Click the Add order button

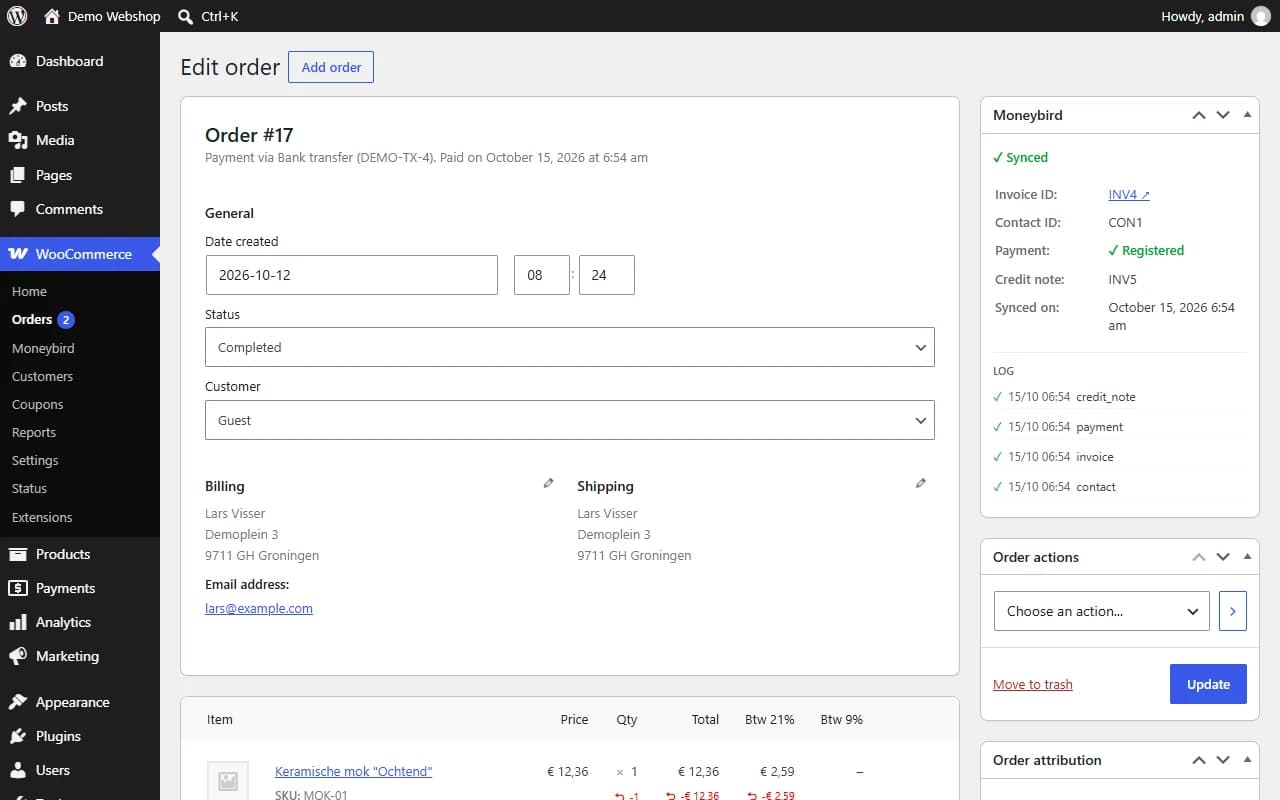point(331,67)
